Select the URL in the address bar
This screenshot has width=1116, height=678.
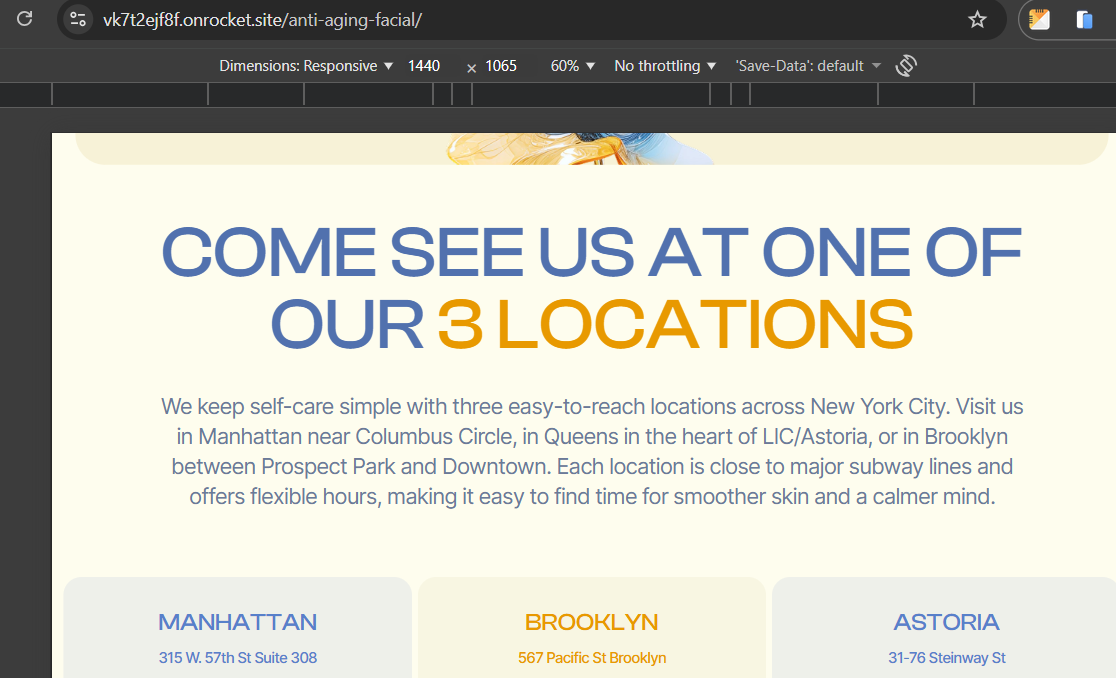pyautogui.click(x=262, y=20)
